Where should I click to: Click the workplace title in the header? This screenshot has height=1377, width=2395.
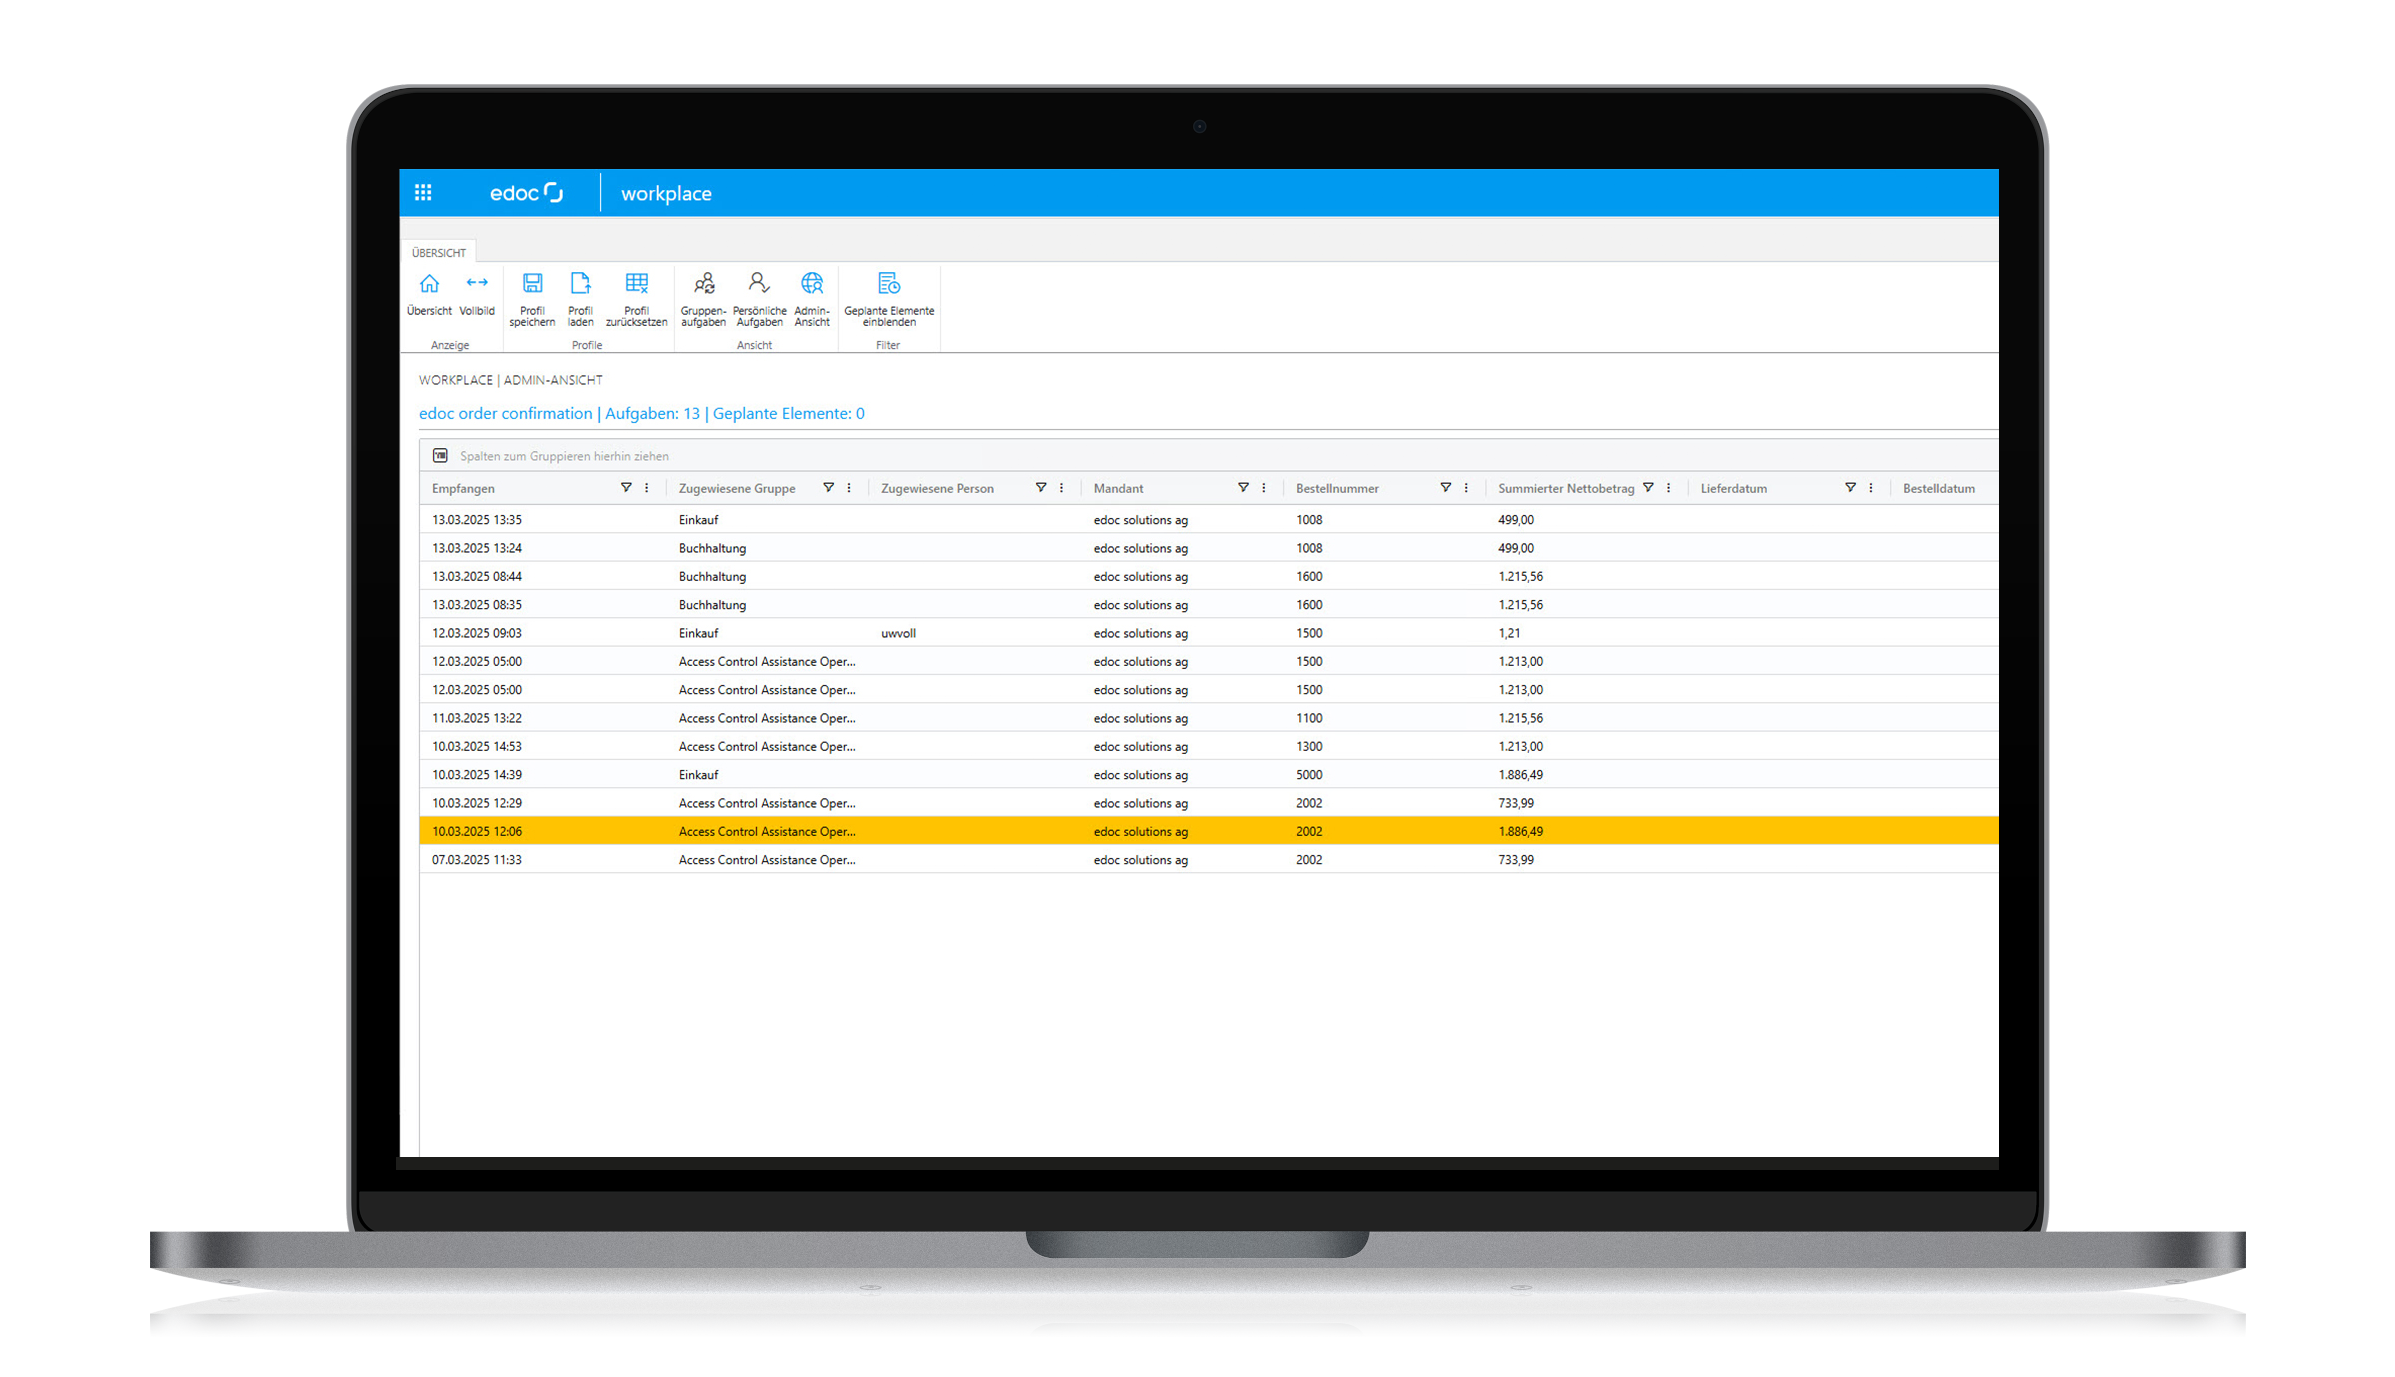665,193
